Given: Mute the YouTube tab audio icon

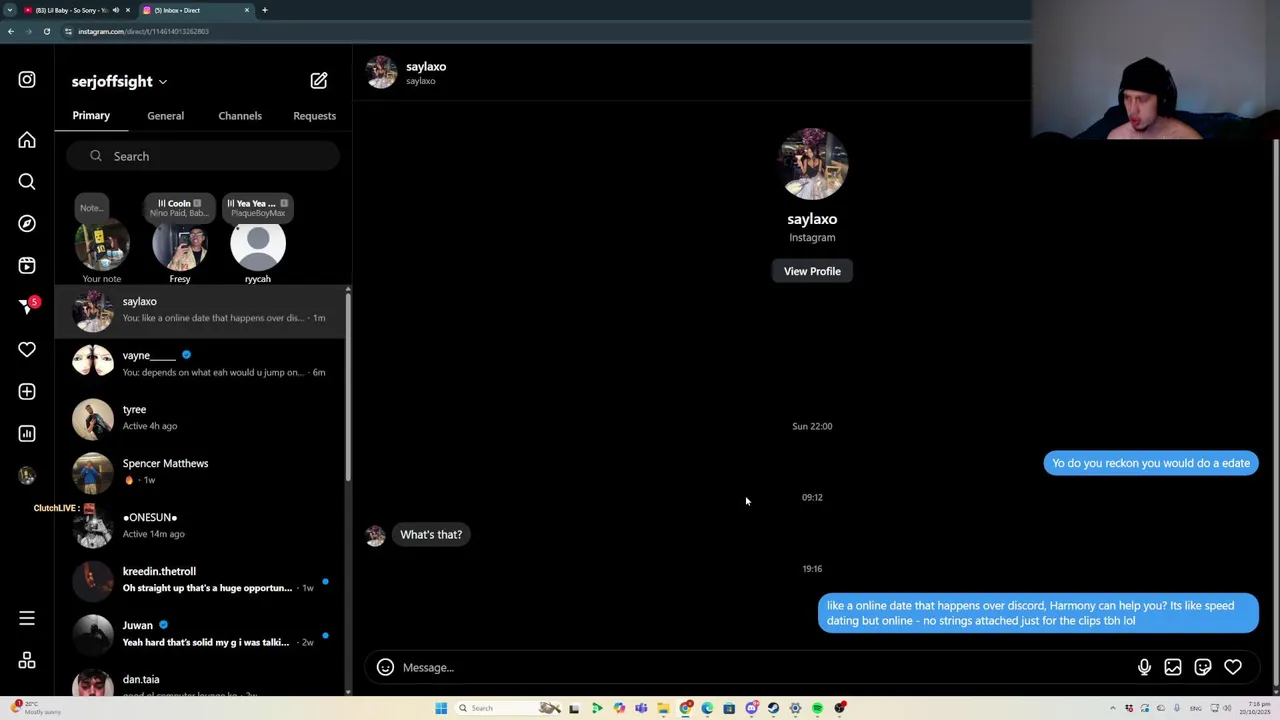Looking at the screenshot, I should point(115,10).
